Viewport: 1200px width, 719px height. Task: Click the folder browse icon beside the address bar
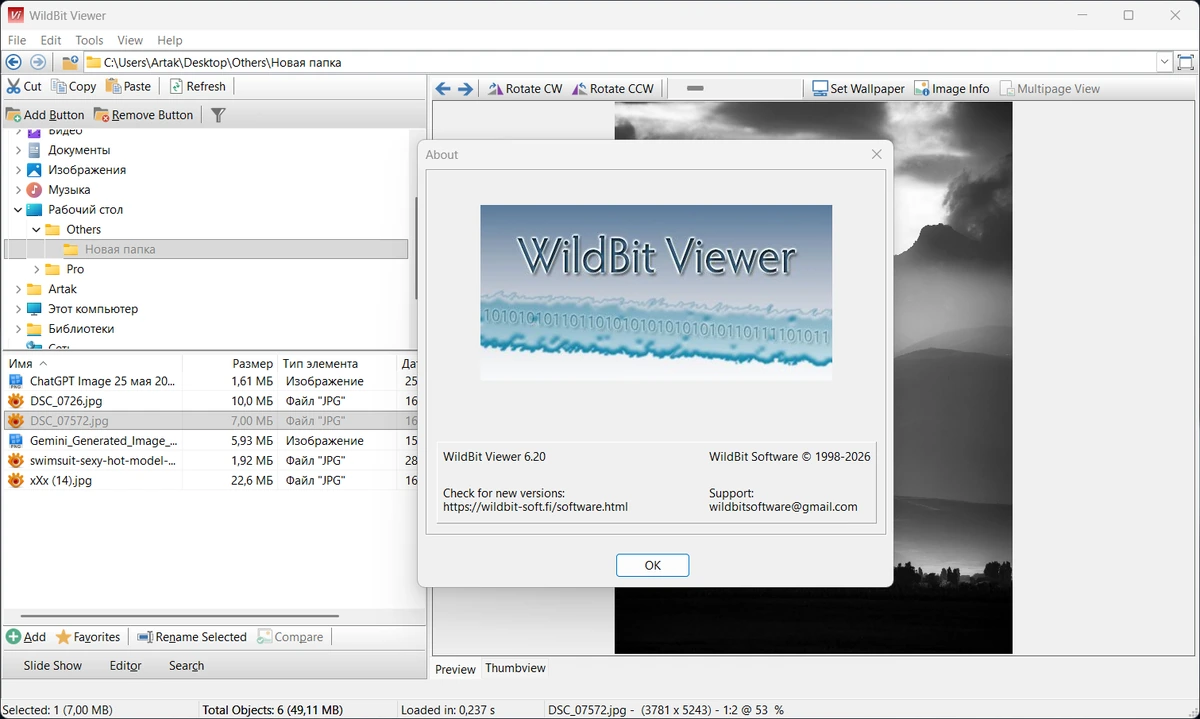pos(70,62)
